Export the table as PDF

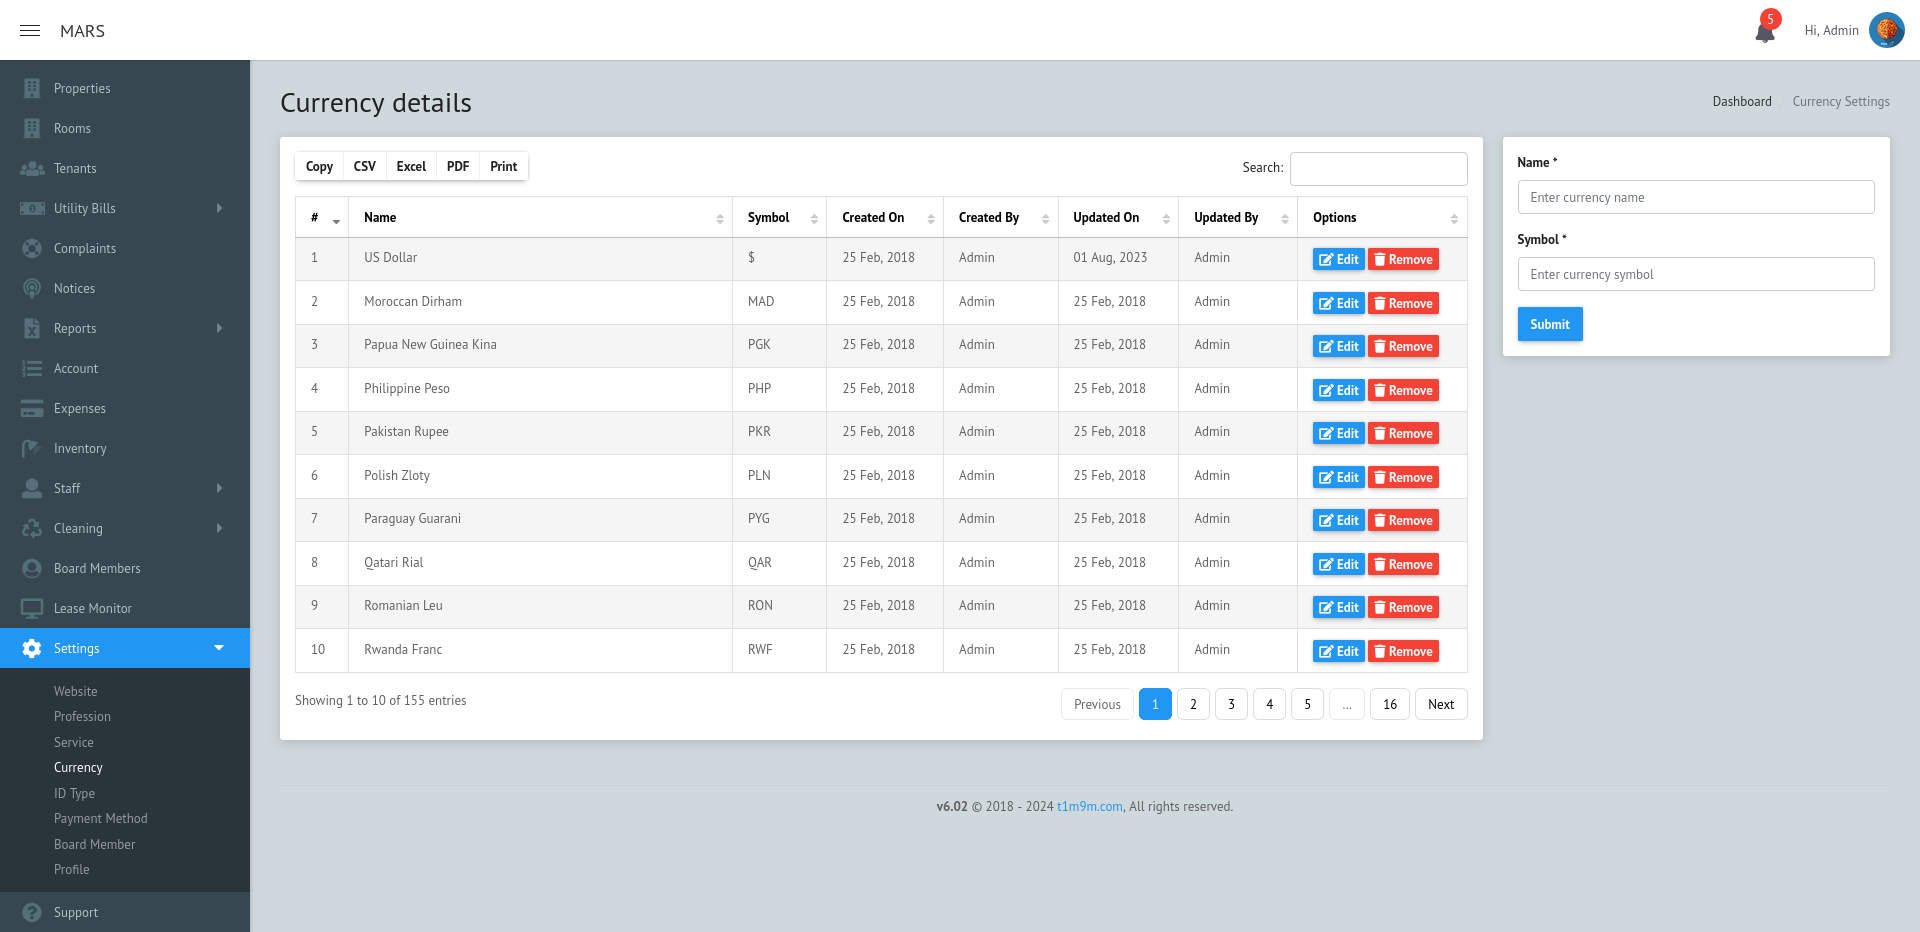coord(458,166)
